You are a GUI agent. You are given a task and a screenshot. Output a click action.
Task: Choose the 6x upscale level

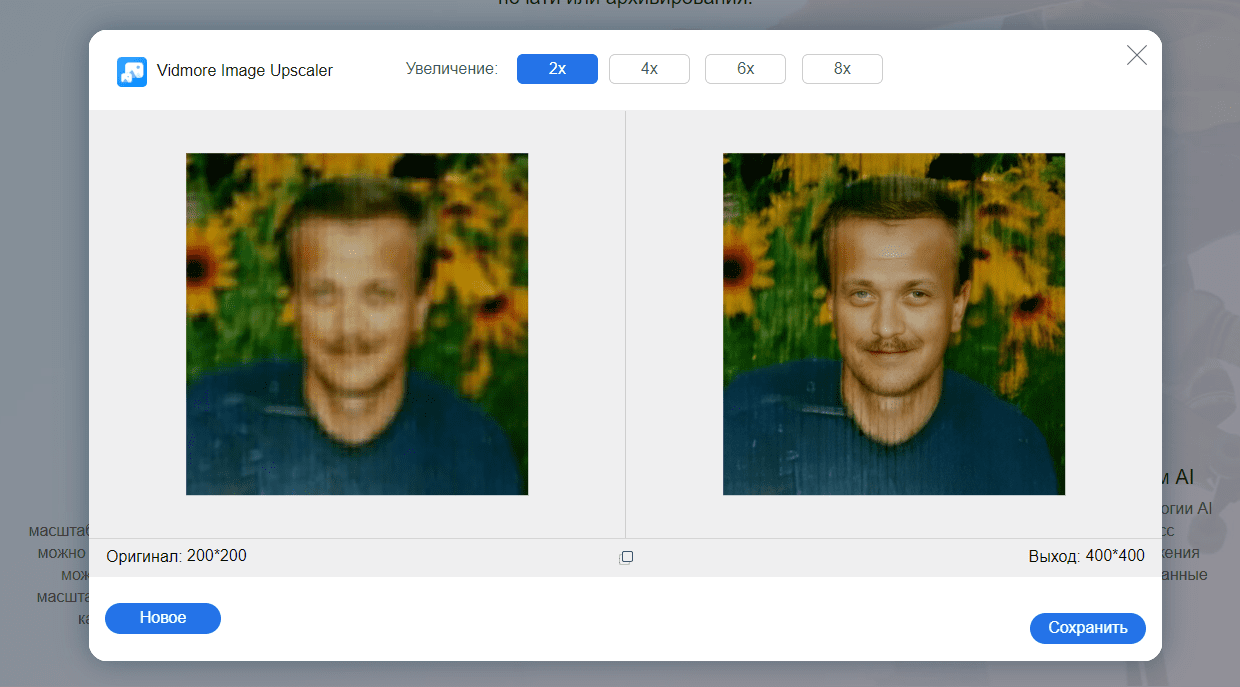pyautogui.click(x=745, y=69)
